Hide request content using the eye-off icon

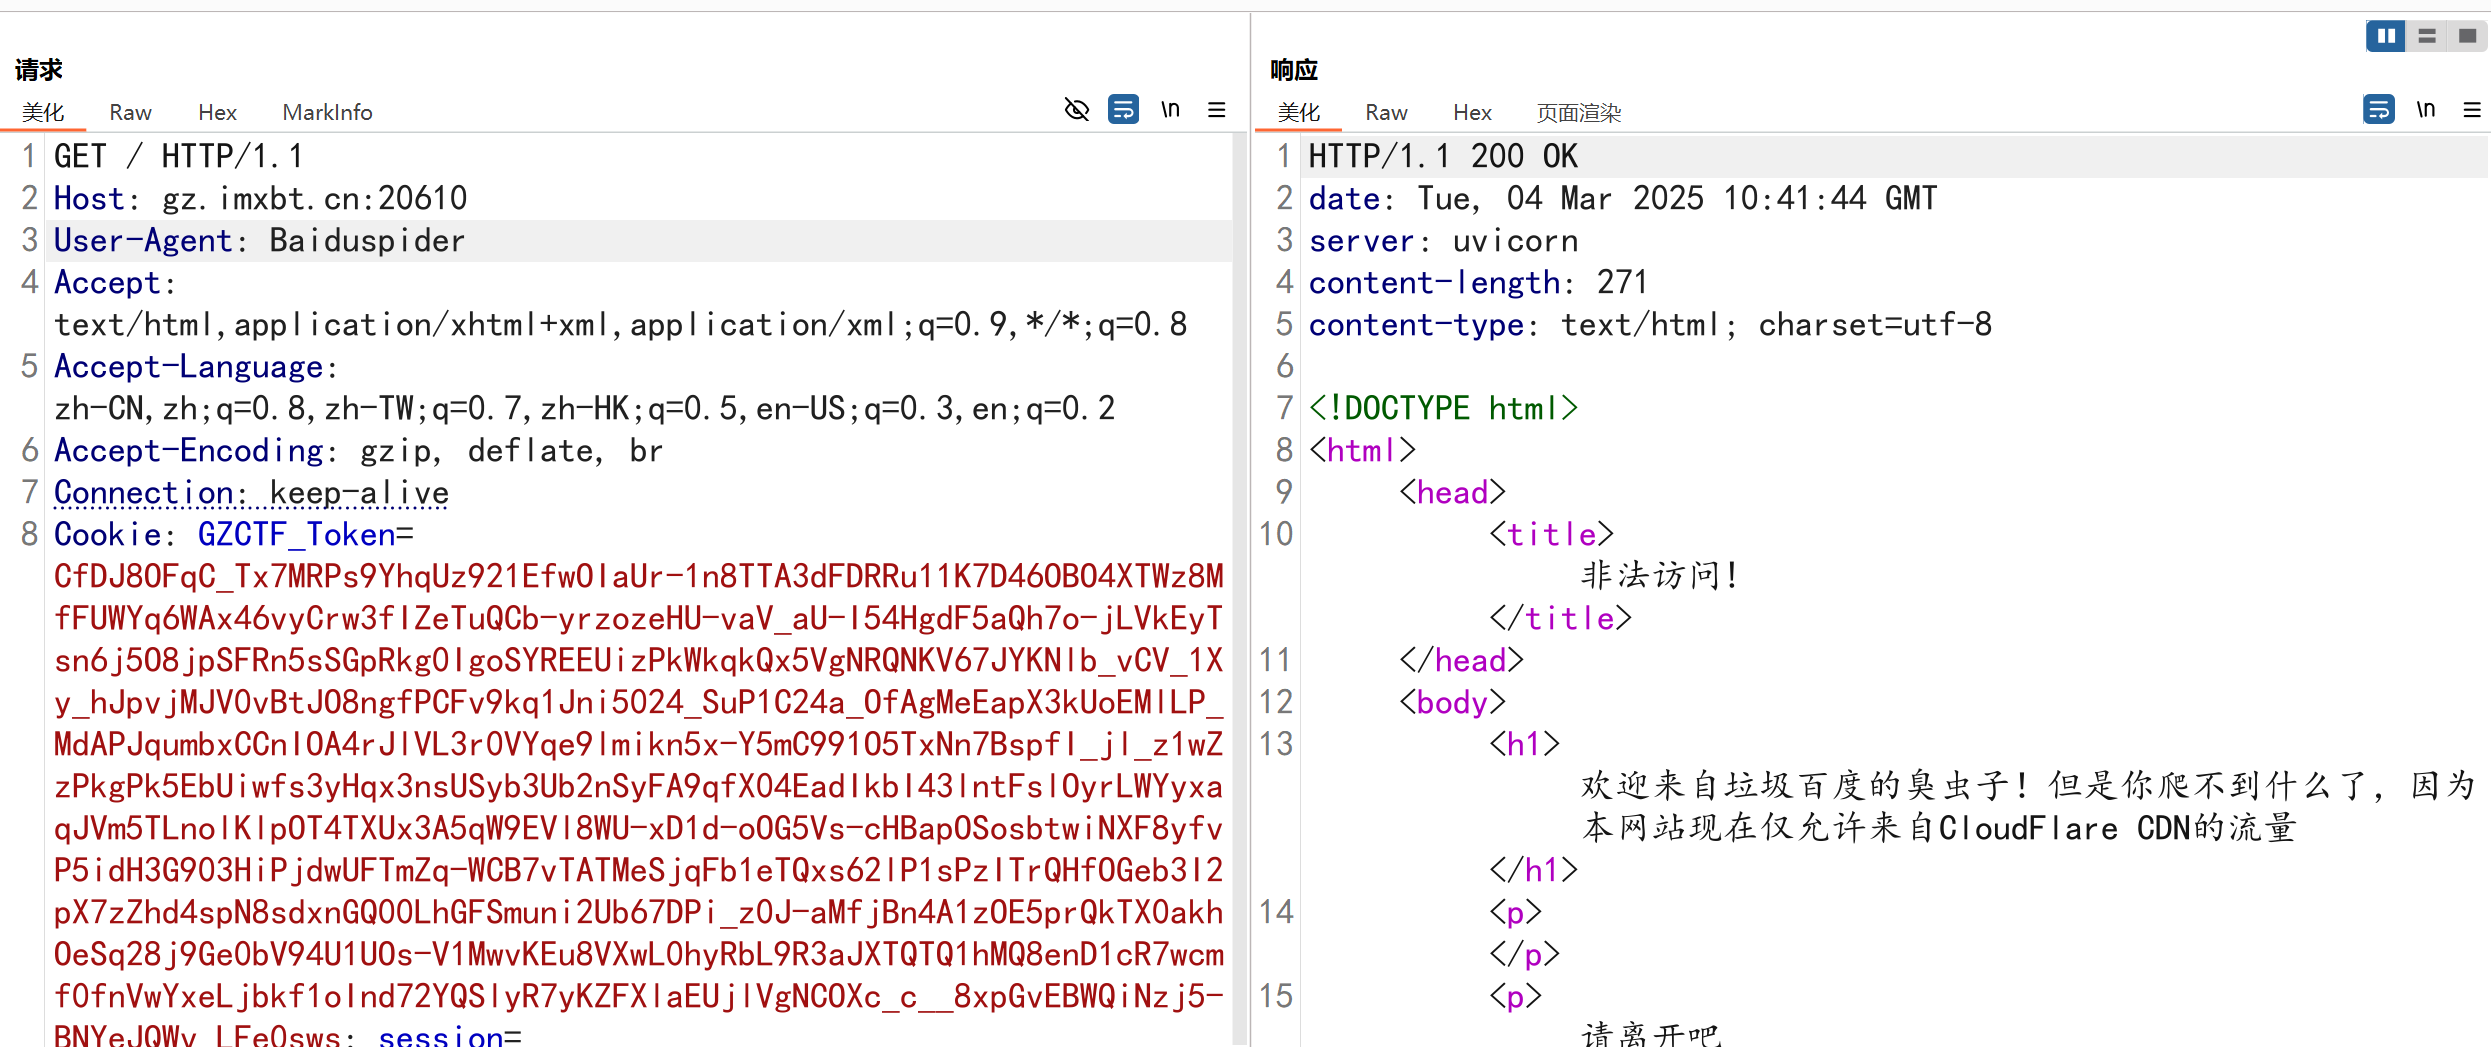[x=1076, y=109]
